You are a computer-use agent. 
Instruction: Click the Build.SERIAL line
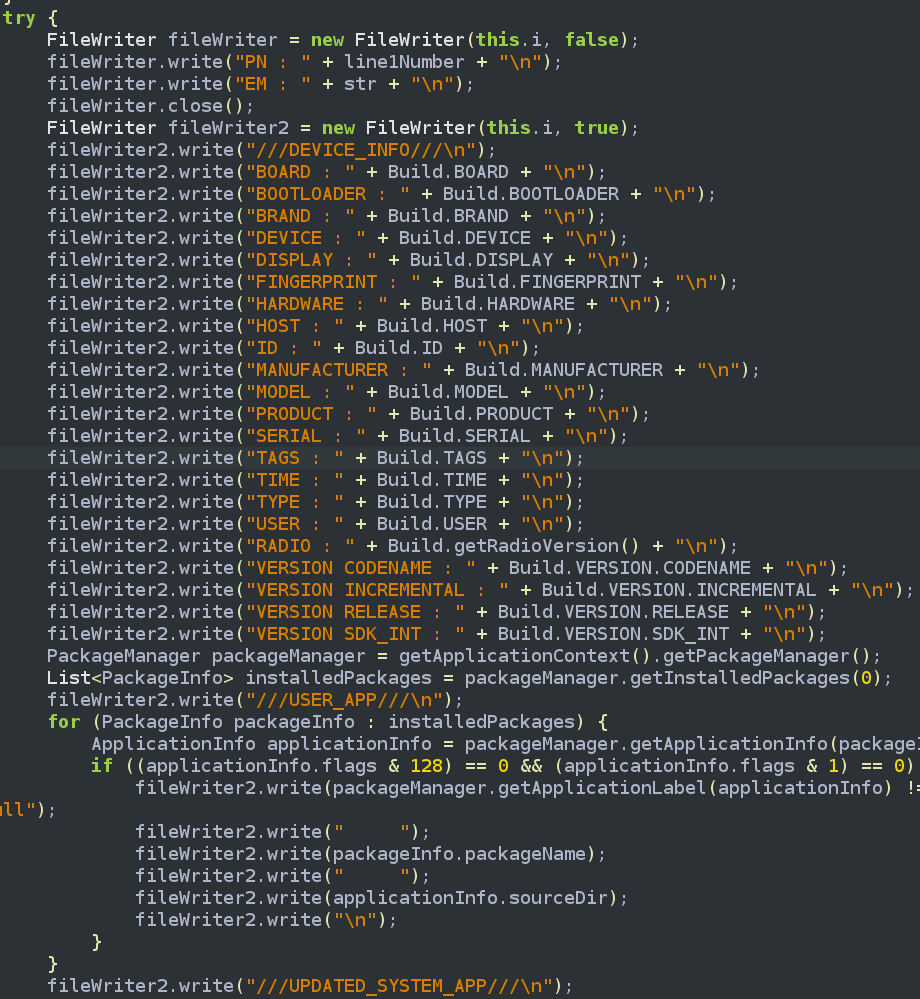(x=337, y=435)
